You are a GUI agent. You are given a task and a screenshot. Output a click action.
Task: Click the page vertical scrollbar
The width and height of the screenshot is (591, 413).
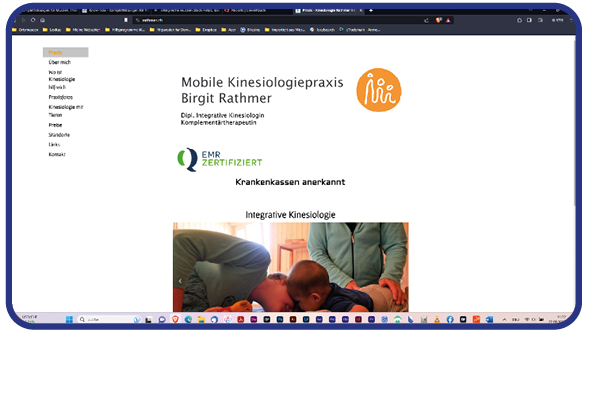[x=574, y=122]
